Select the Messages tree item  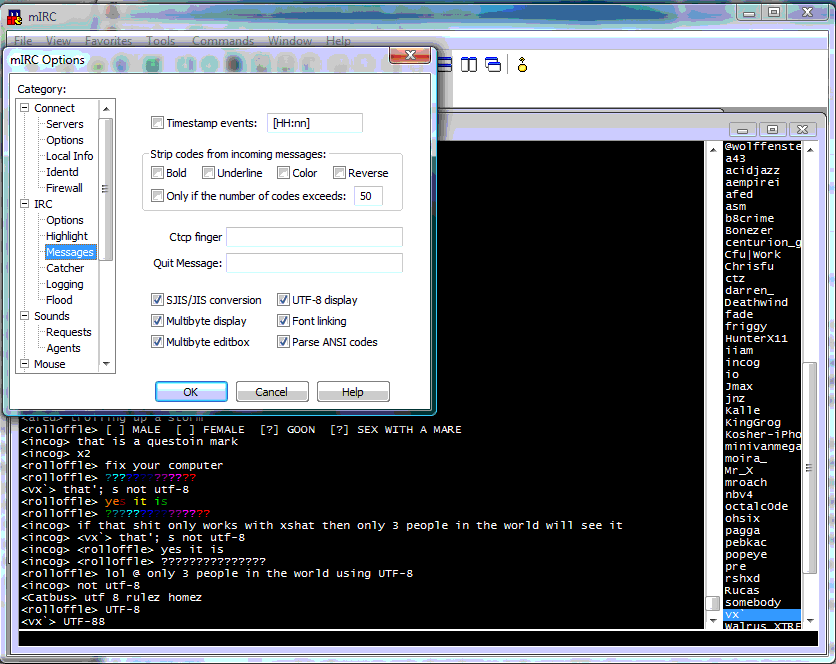[x=70, y=252]
